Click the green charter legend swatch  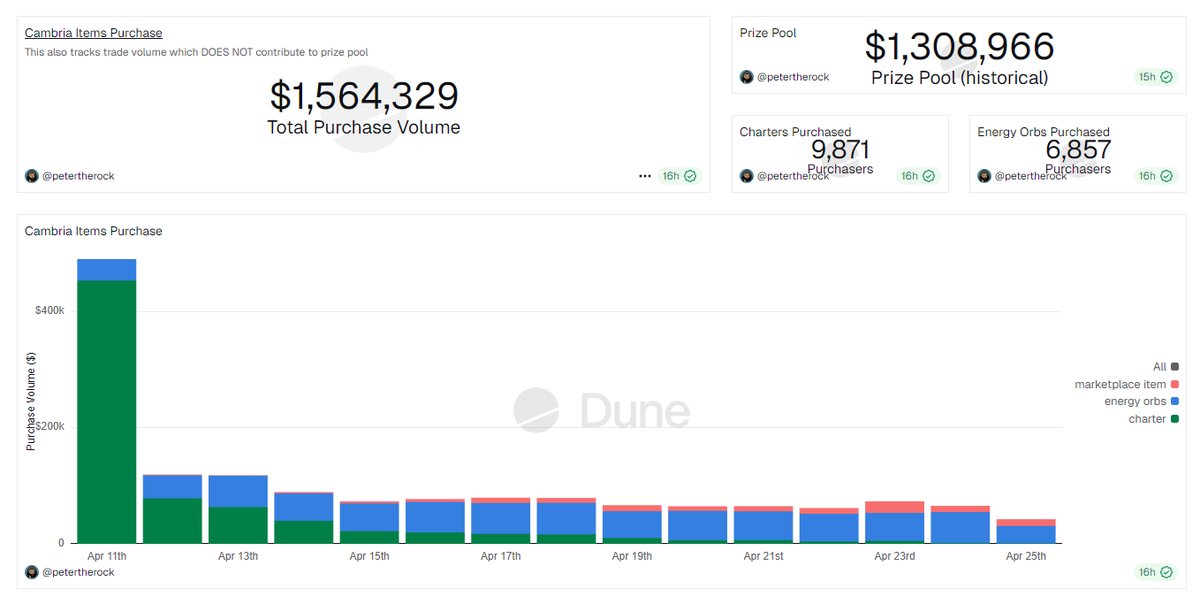coord(1175,419)
